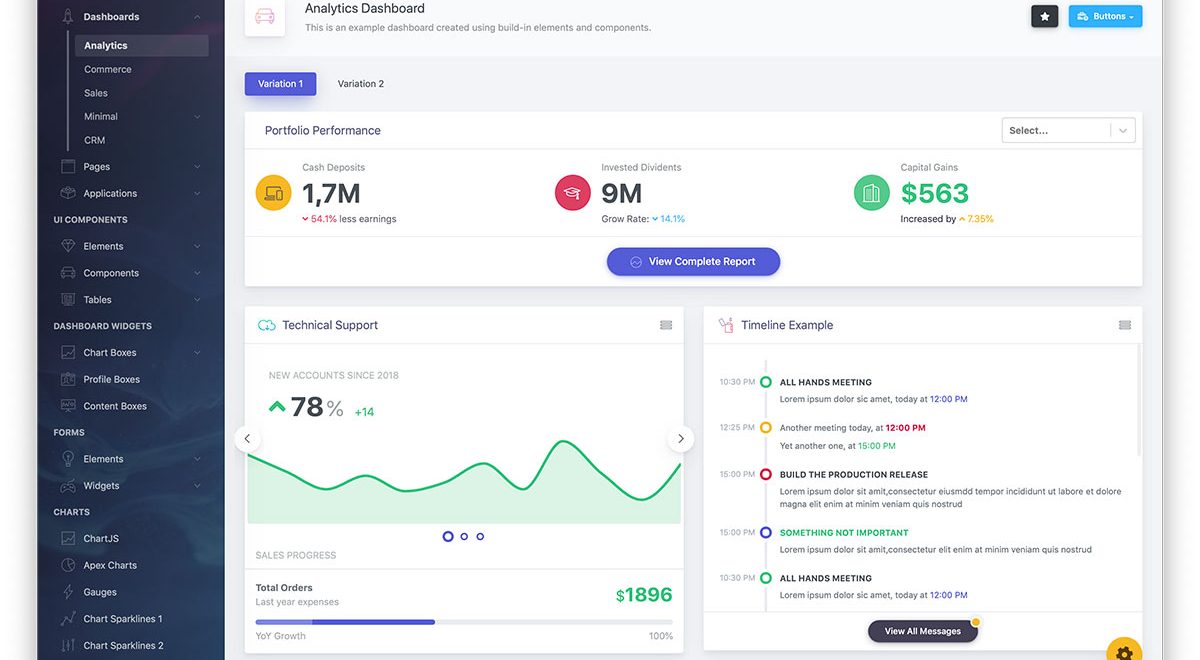This screenshot has width=1200, height=660.
Task: Open the Technical Support card menu icon
Action: pyautogui.click(x=666, y=325)
